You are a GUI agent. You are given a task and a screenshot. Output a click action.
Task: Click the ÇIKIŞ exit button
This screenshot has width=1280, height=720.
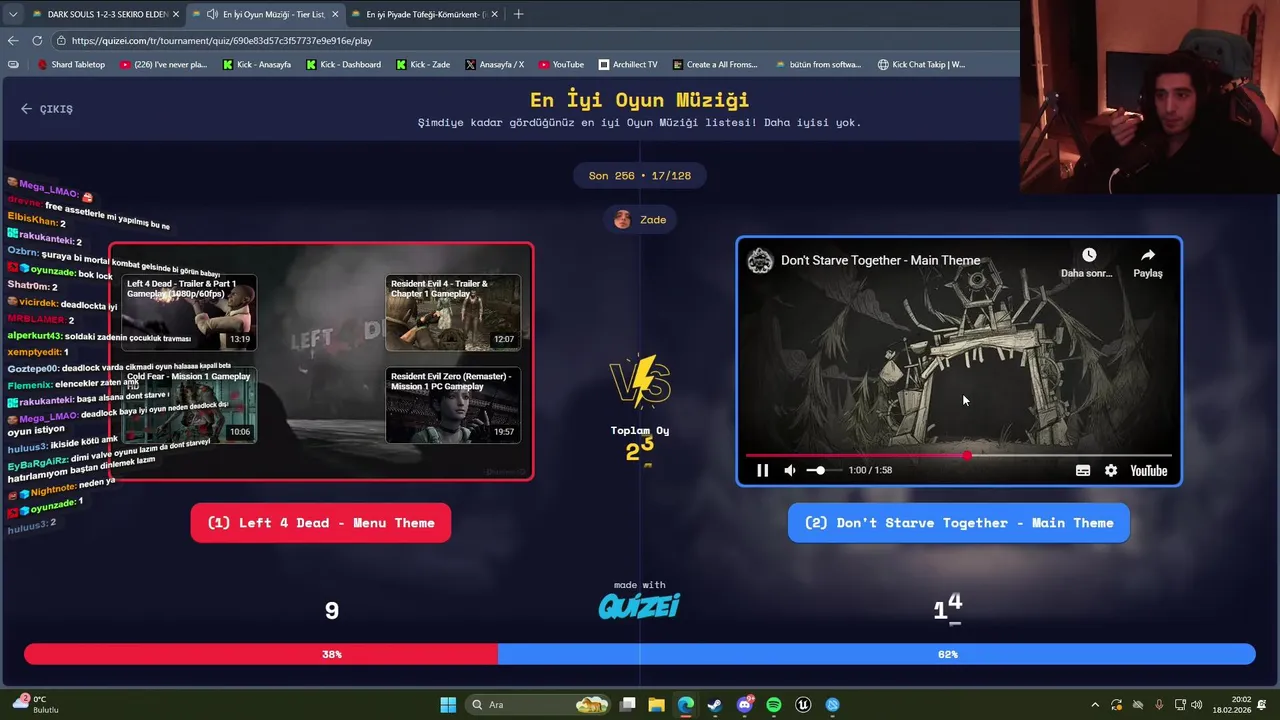[47, 109]
